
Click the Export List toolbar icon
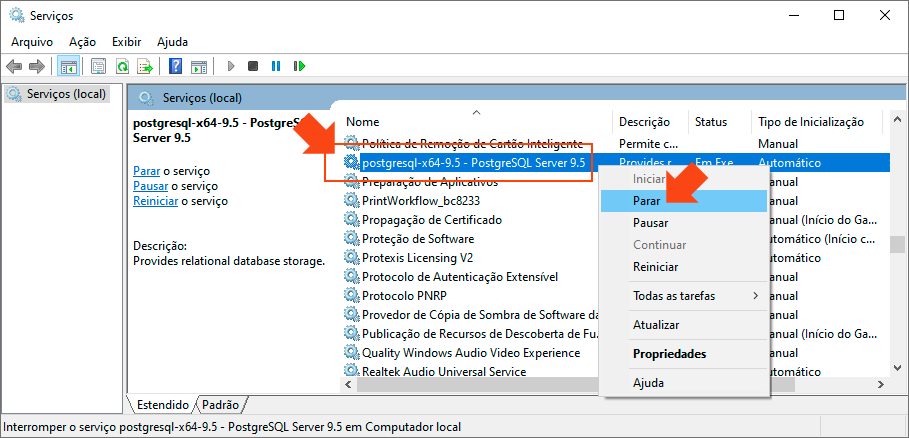click(145, 66)
